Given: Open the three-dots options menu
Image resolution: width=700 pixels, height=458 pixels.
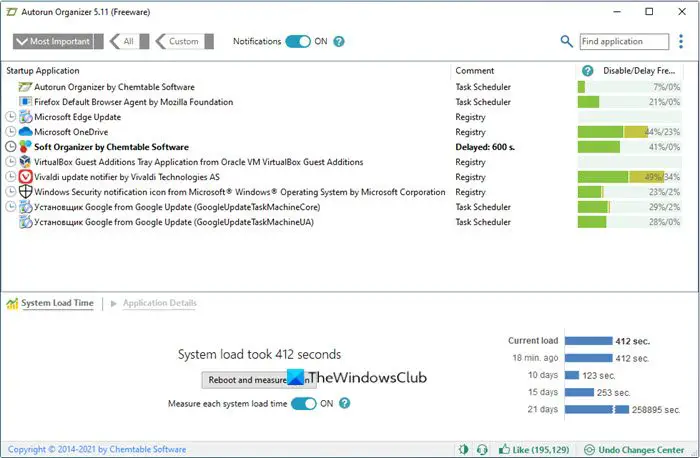Looking at the screenshot, I should 681,42.
